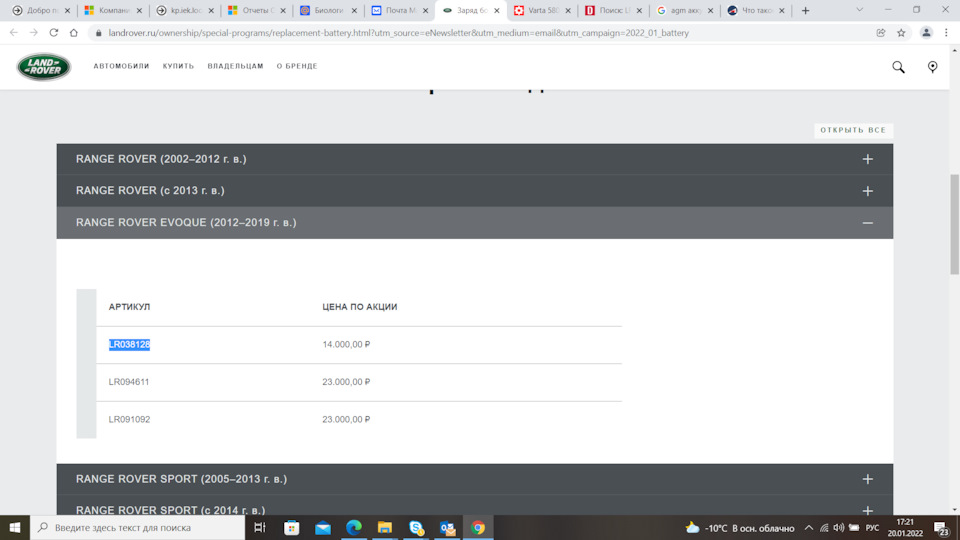The height and width of the screenshot is (540, 960).
Task: Switch the РУС input language indicator
Action: click(872, 528)
